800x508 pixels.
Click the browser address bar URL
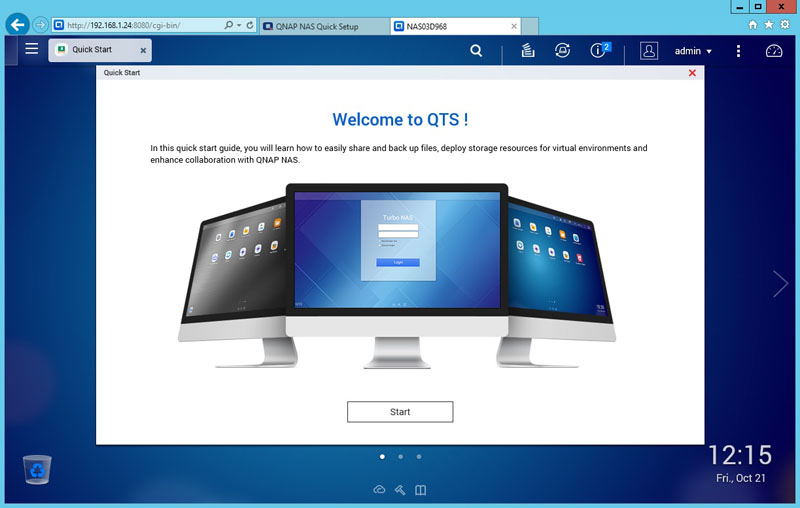[123, 25]
